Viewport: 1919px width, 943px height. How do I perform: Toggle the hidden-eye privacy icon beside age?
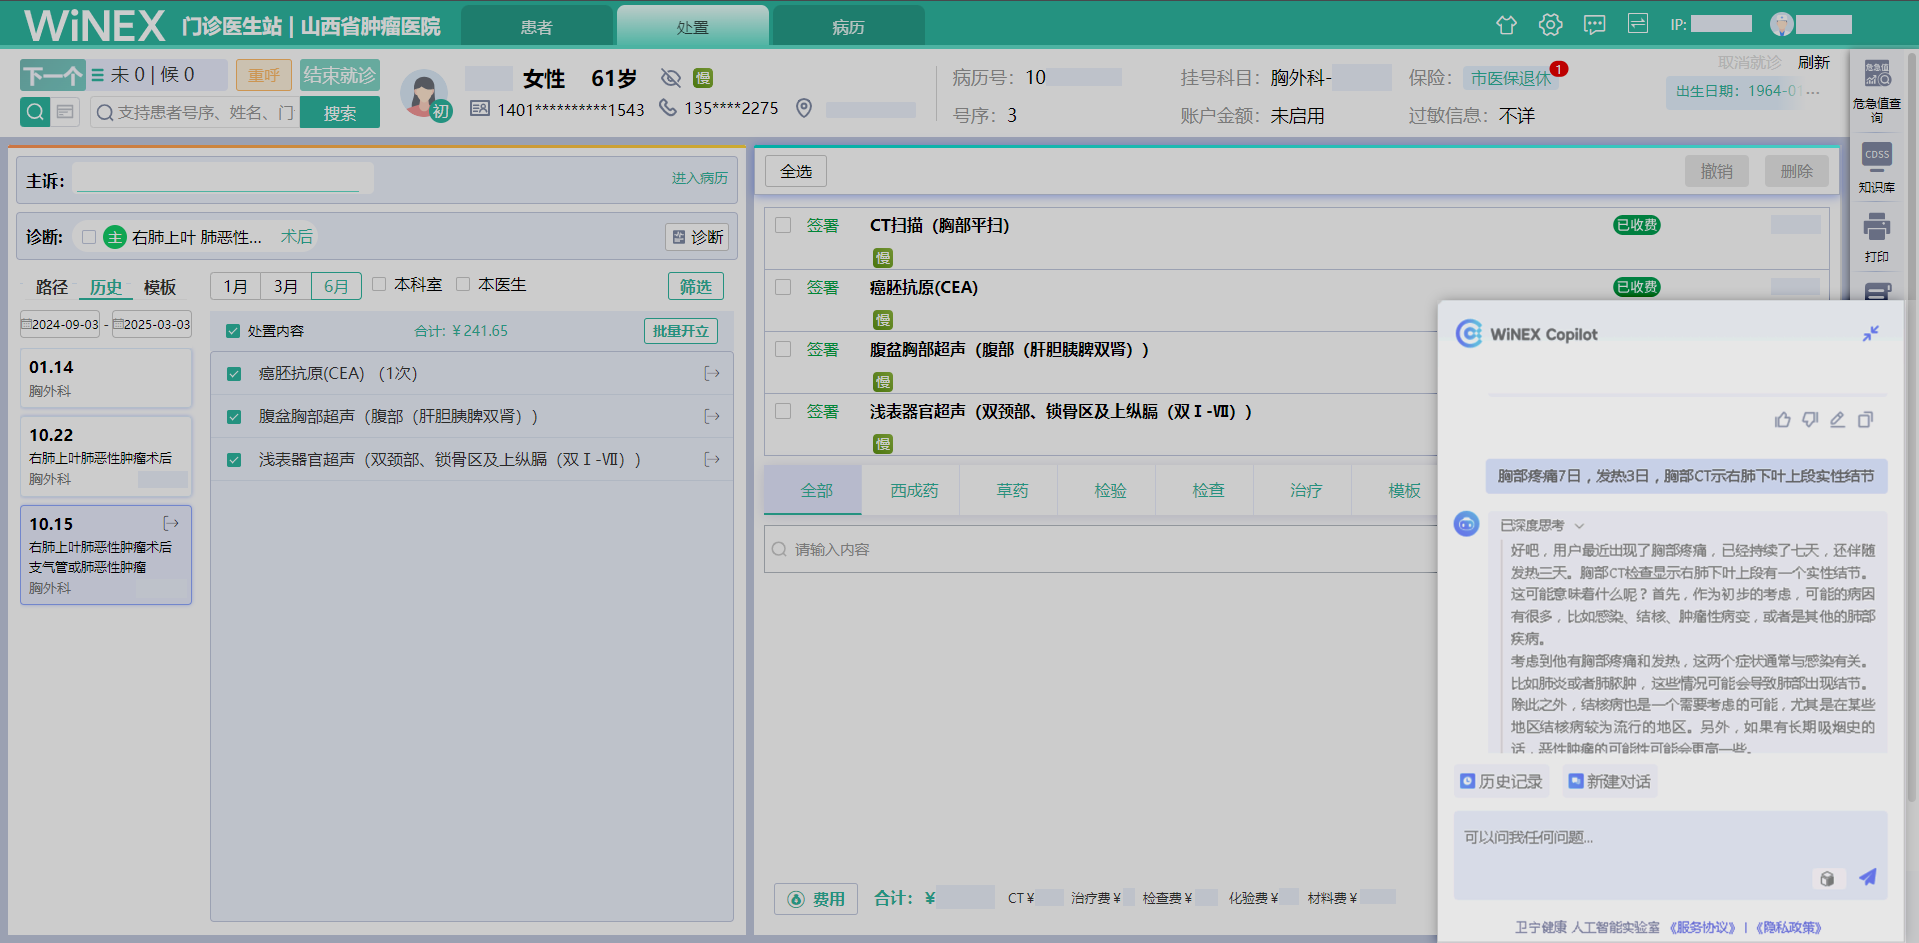tap(671, 78)
